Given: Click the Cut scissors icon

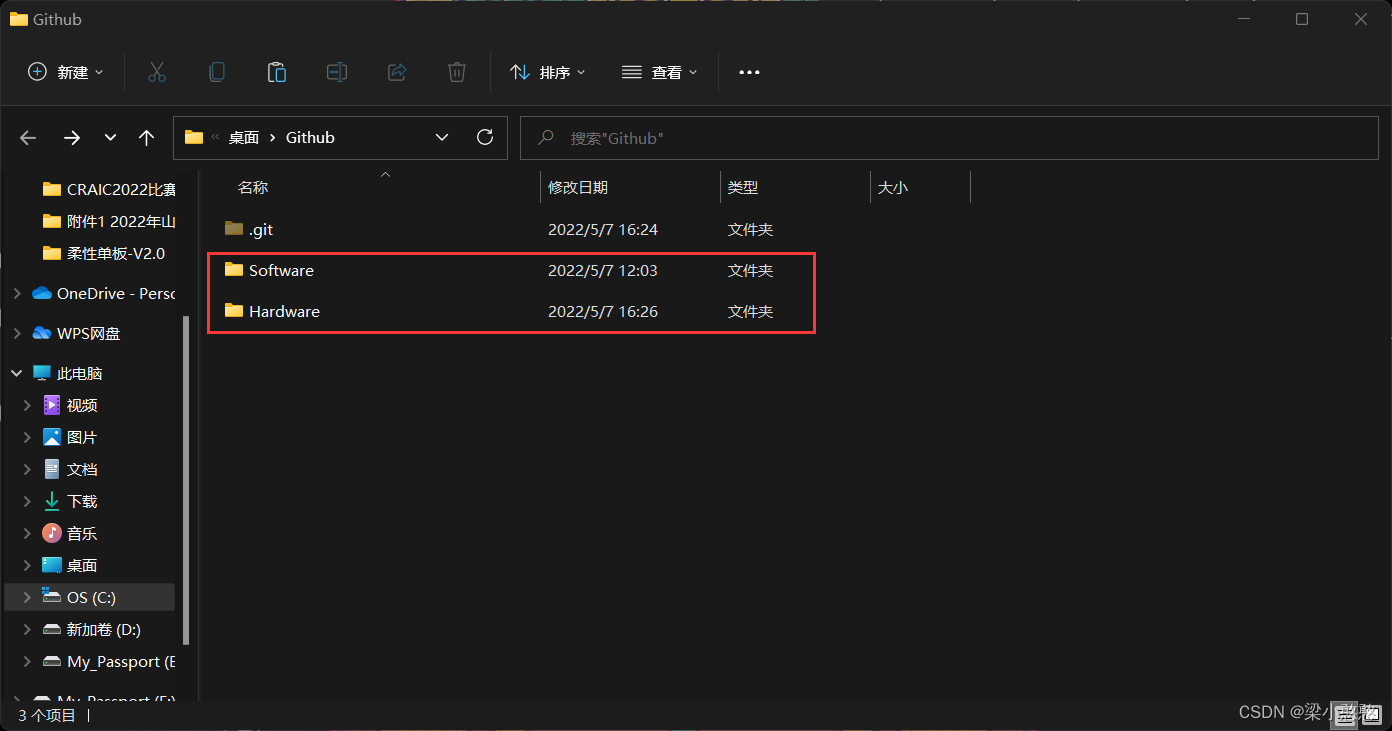Looking at the screenshot, I should (156, 72).
